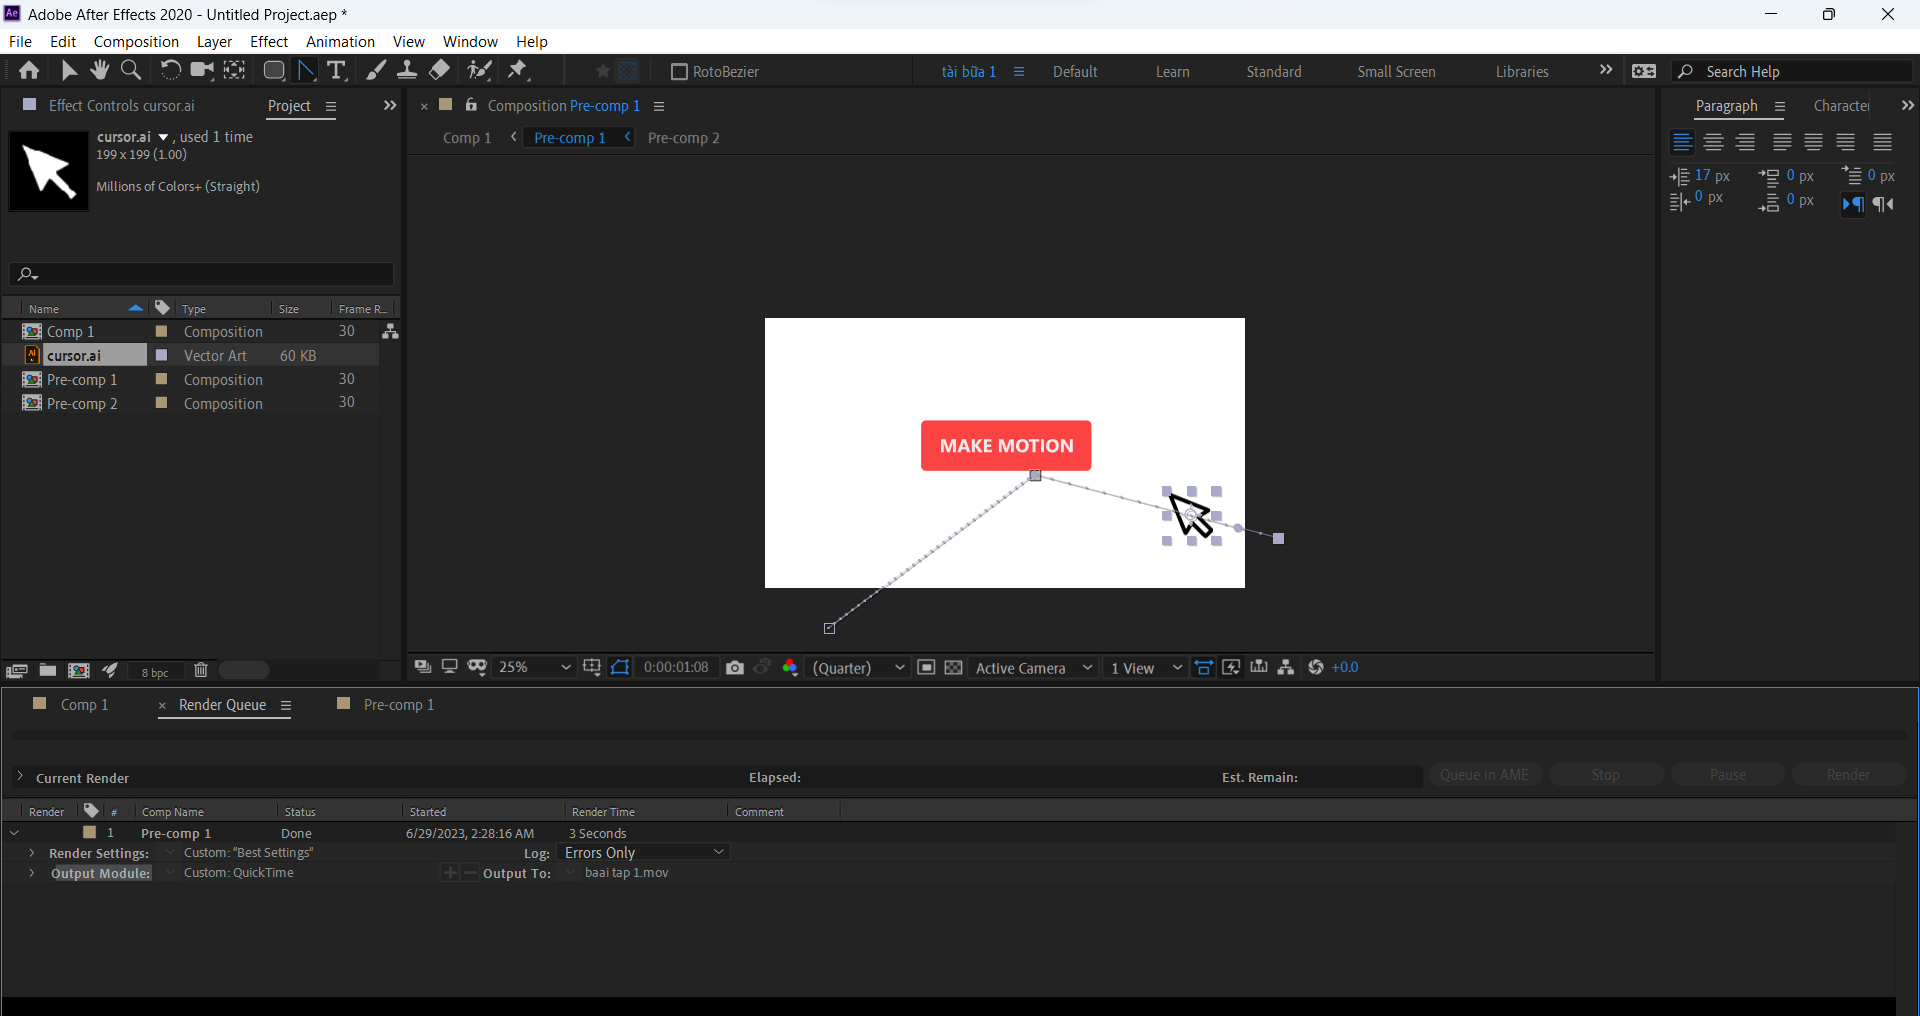Select the Eraser tool

[439, 70]
